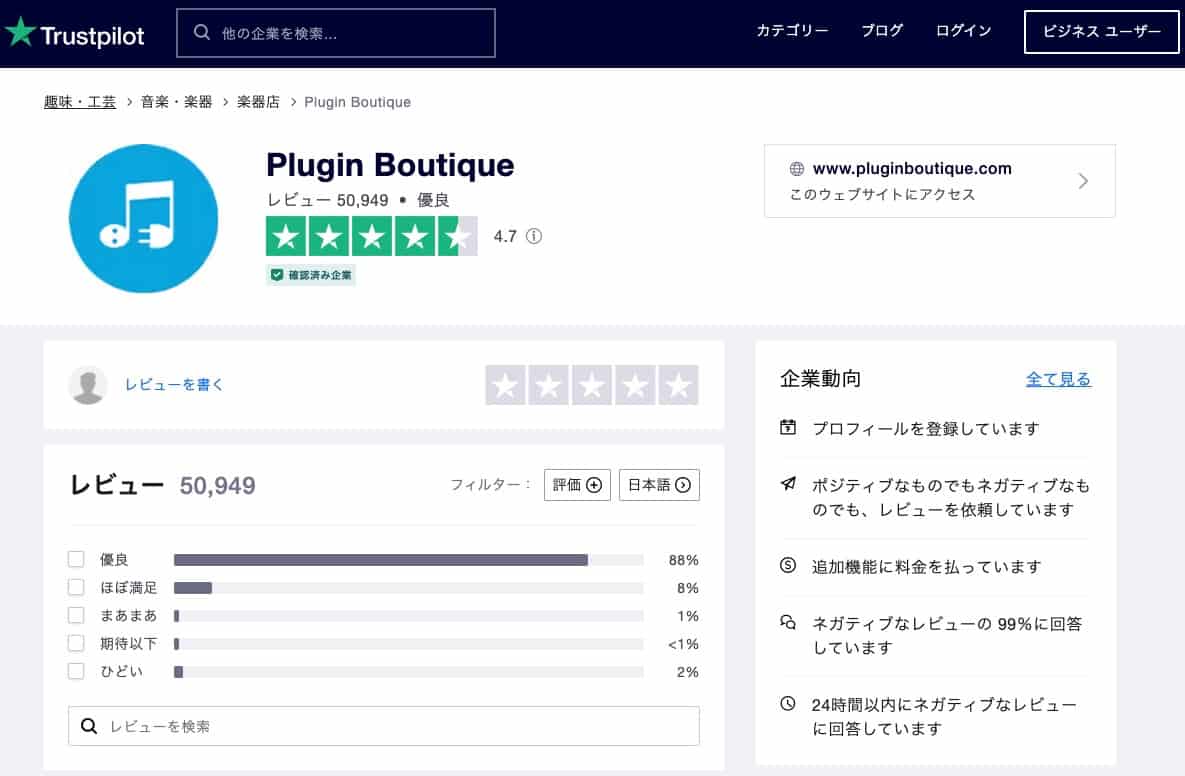Click the 8% ほぼ満足 rating bar

(409, 588)
